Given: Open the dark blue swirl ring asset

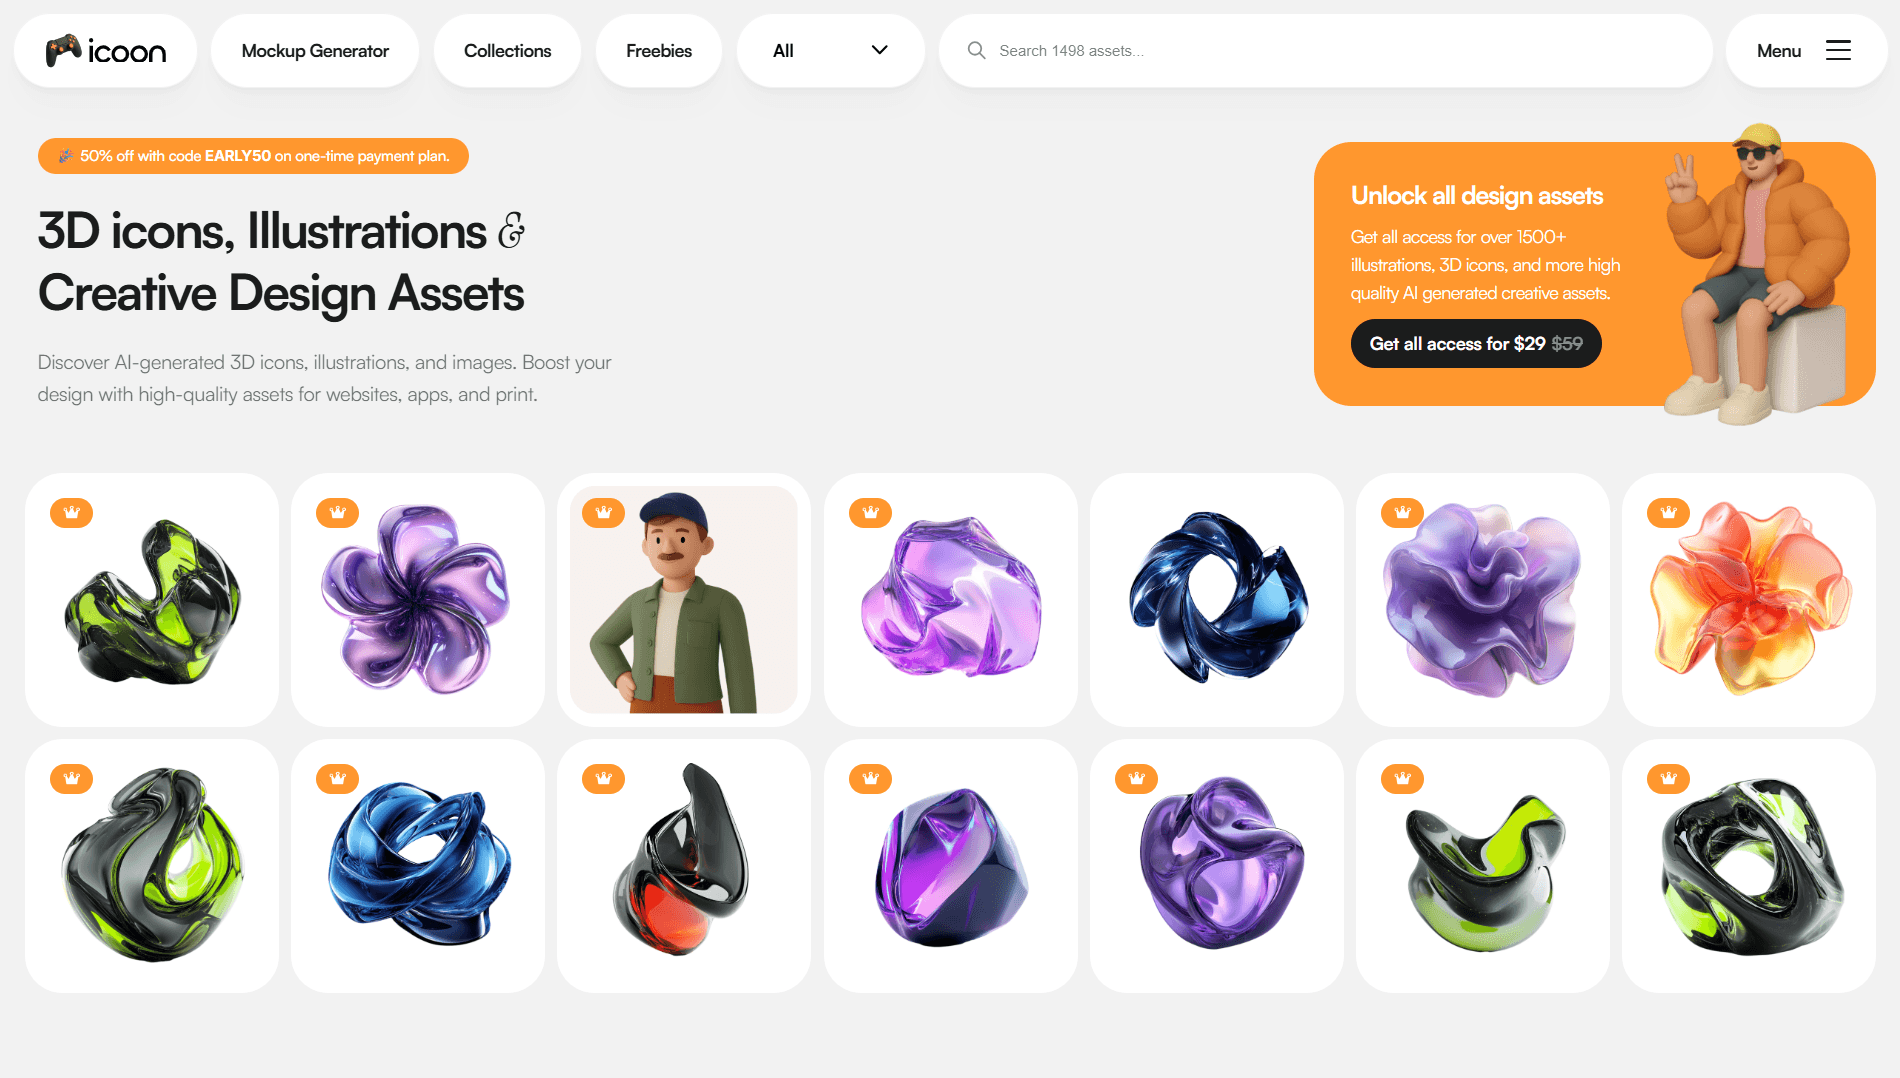Looking at the screenshot, I should [x=1217, y=600].
